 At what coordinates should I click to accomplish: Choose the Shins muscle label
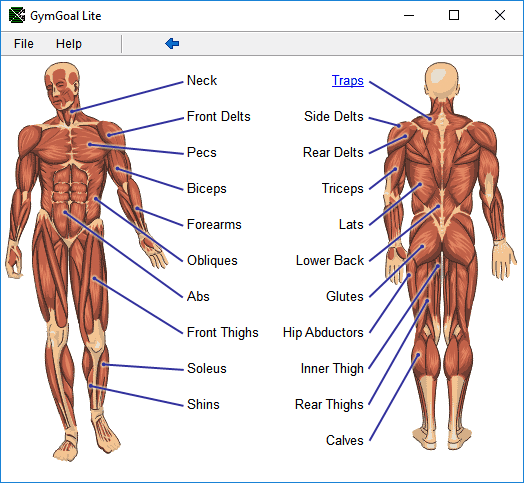[203, 404]
